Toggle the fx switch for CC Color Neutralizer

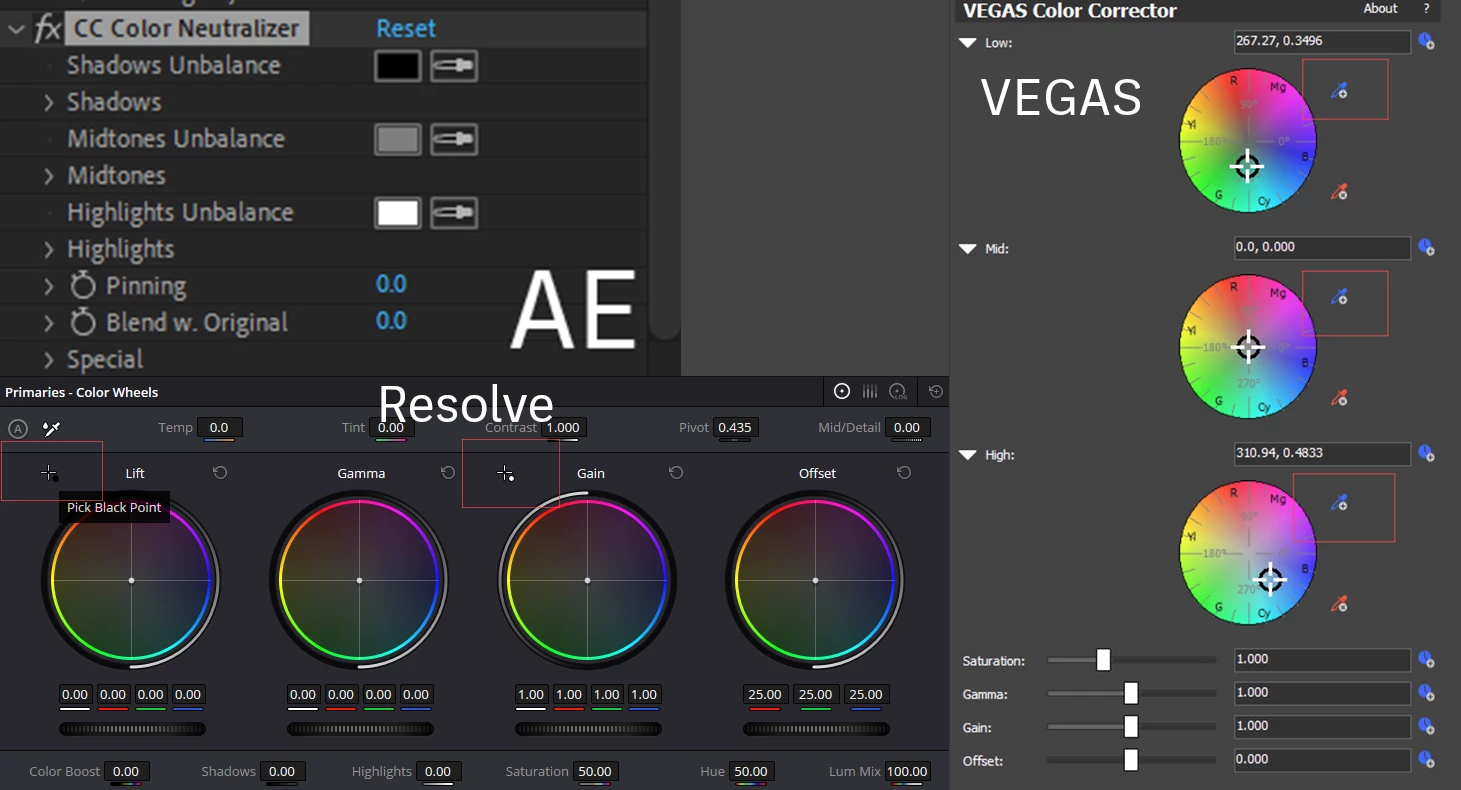click(x=47, y=28)
